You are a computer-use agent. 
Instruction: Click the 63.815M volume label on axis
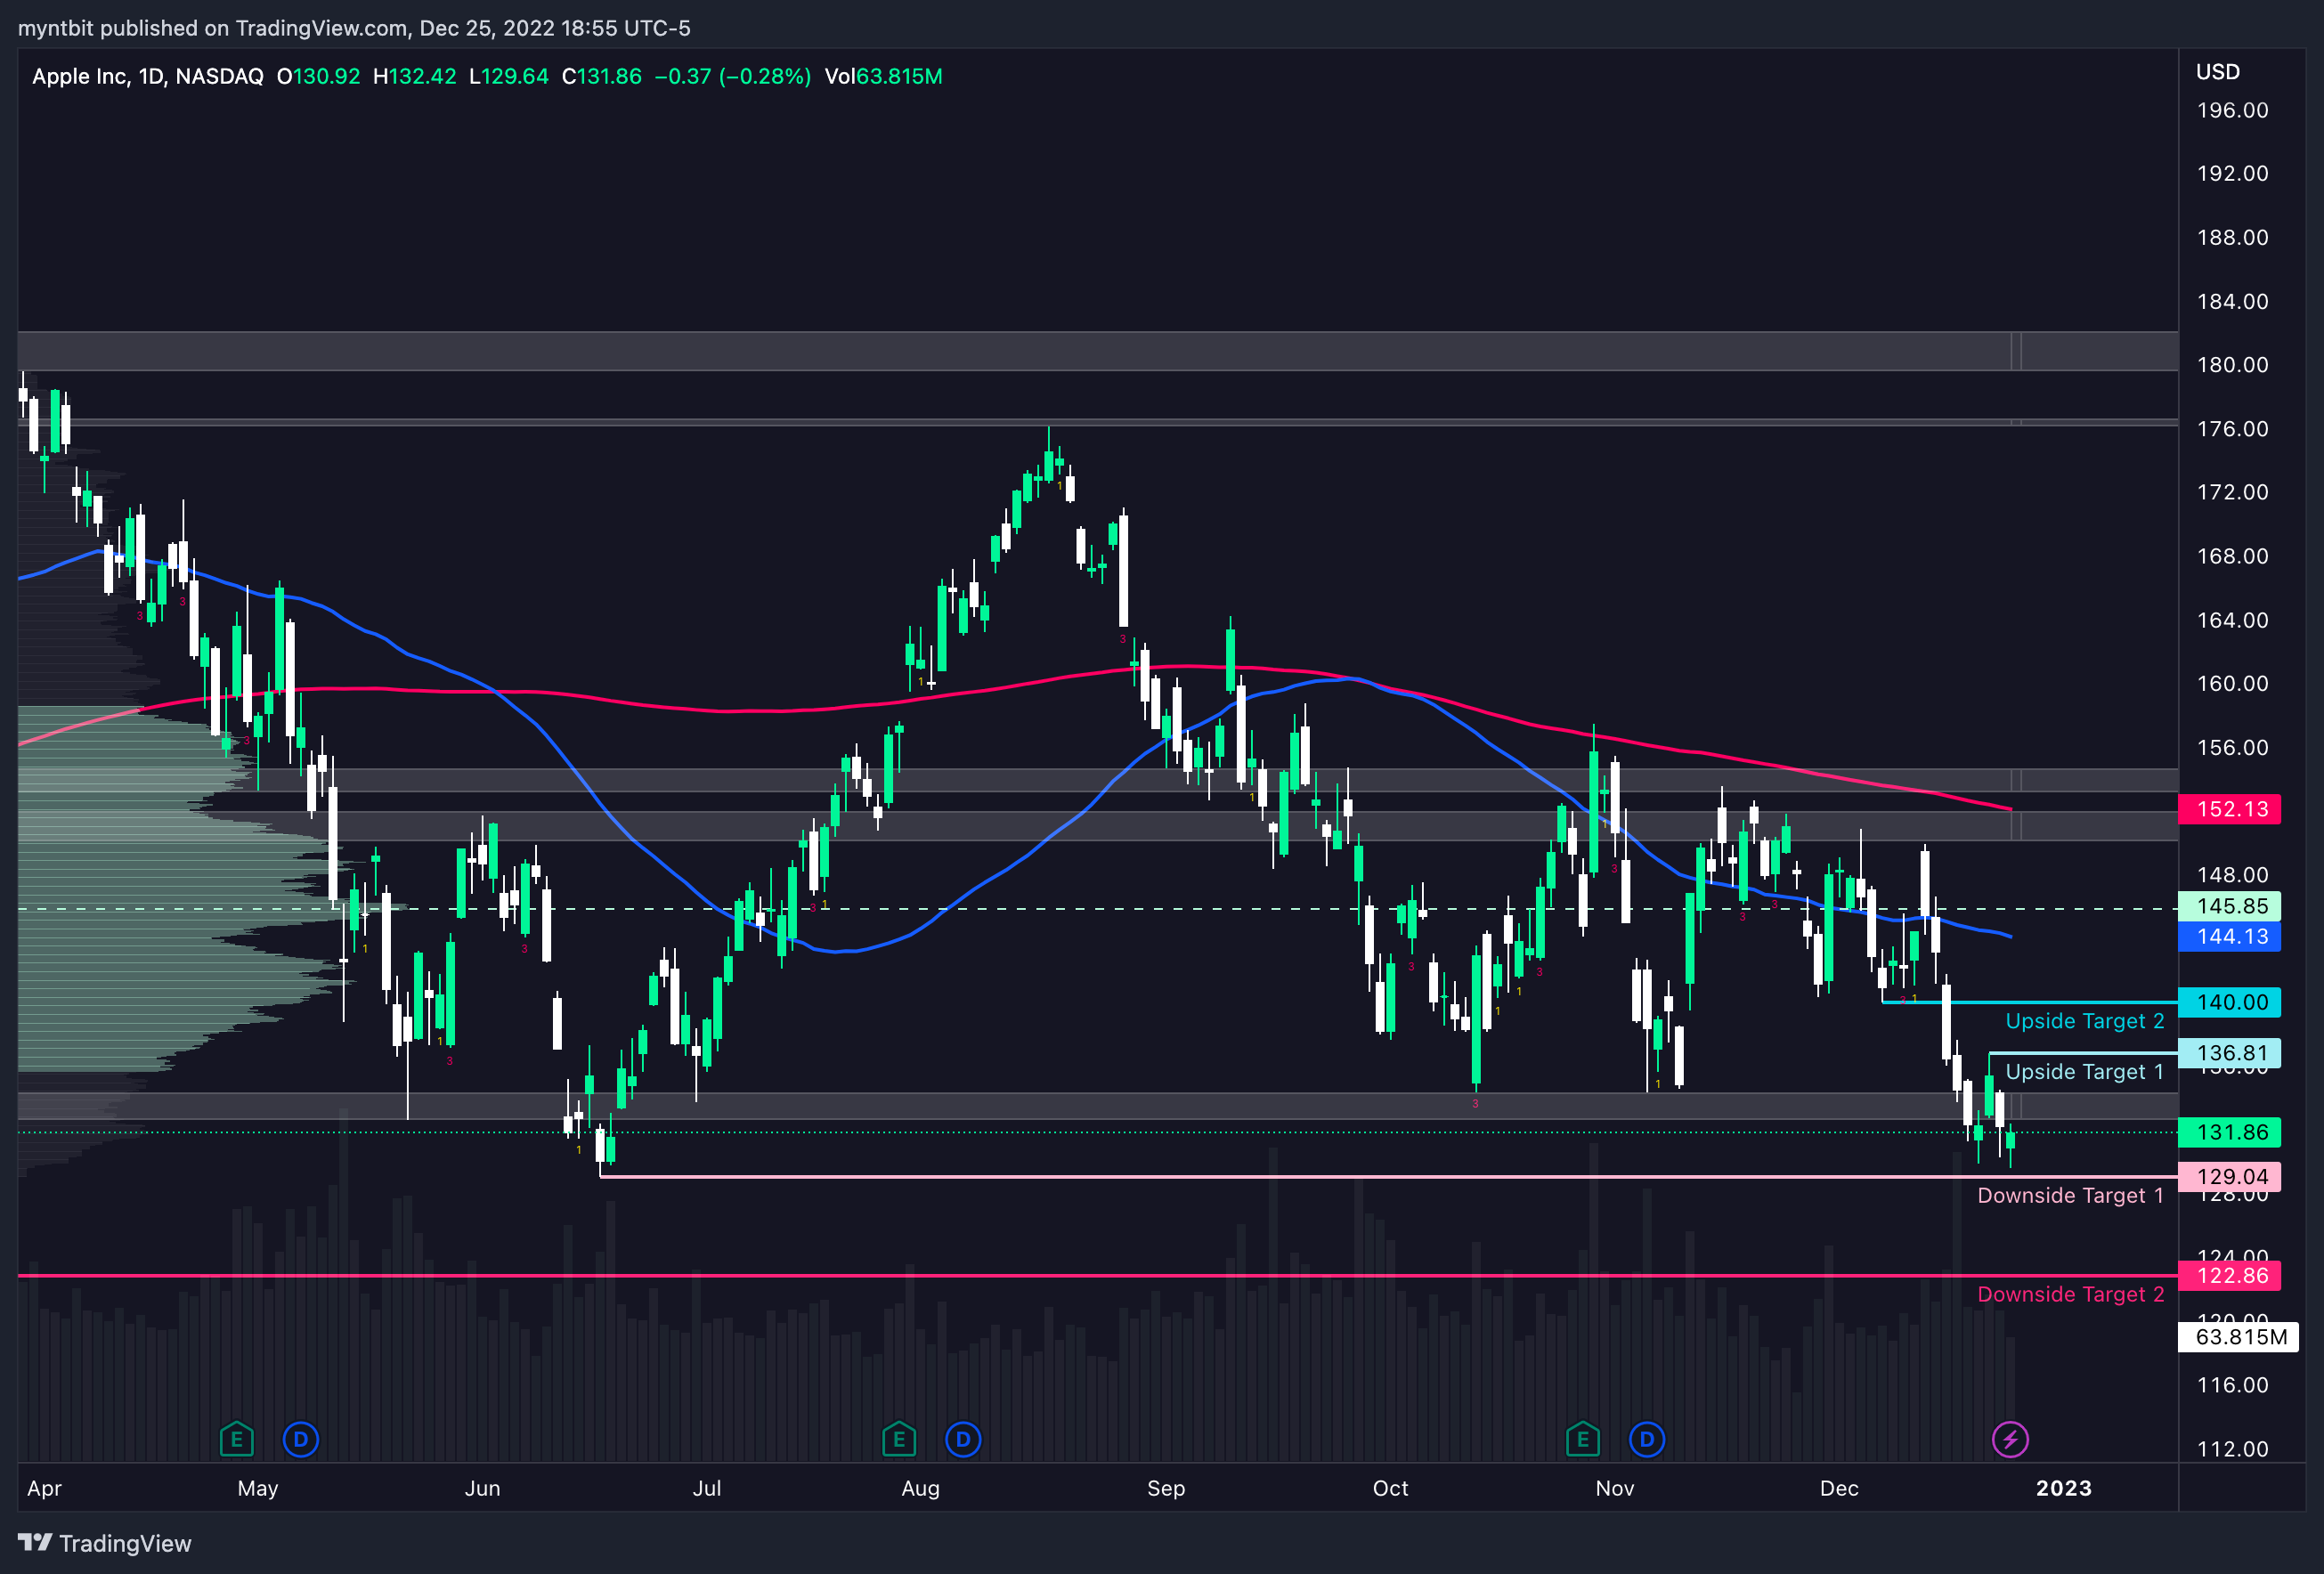click(2239, 1337)
